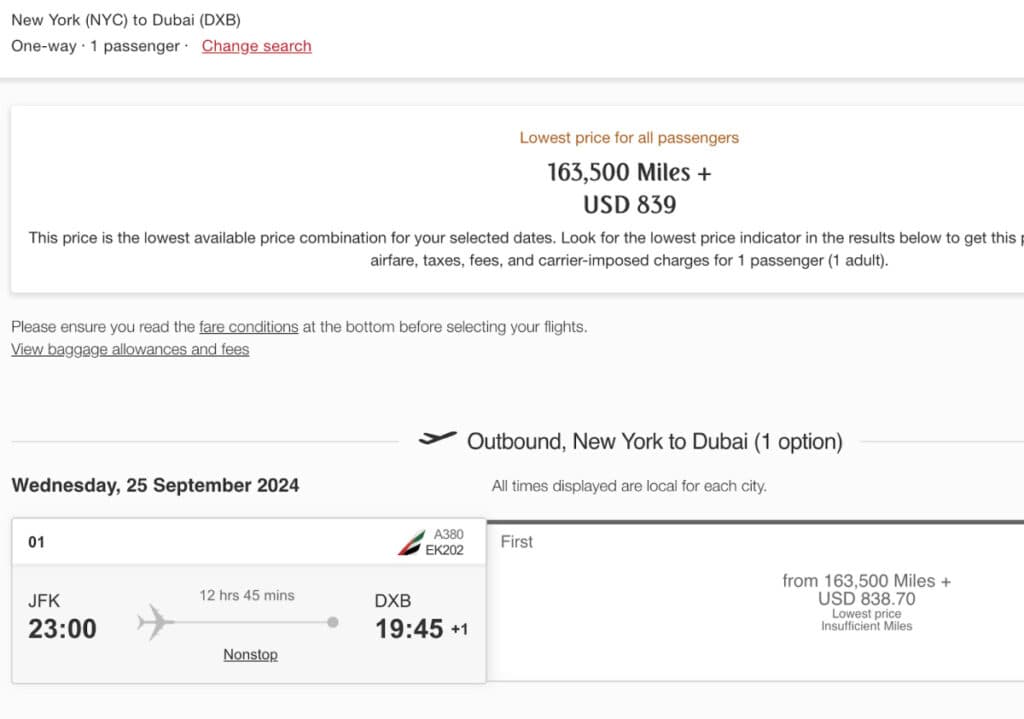This screenshot has height=719, width=1024.
Task: Click the Insufficient Miles notice
Action: click(866, 627)
